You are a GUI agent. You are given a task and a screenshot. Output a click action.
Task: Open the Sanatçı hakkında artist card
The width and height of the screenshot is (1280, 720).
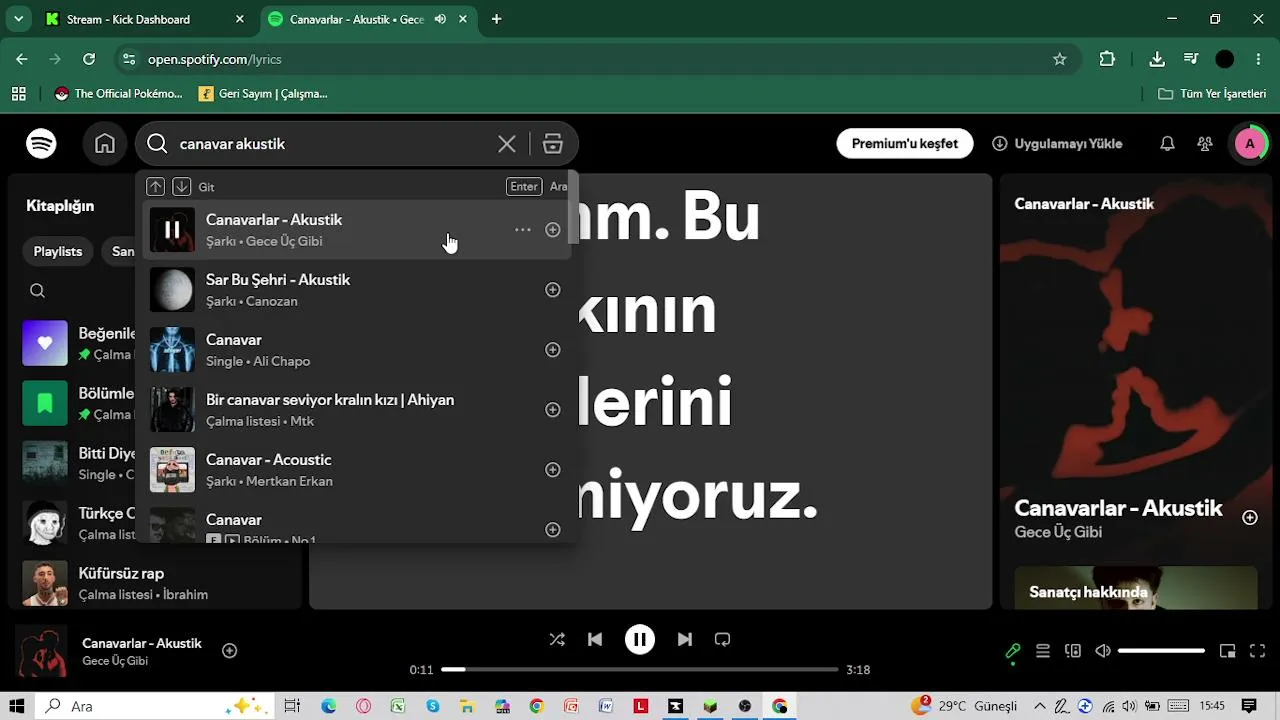click(x=1136, y=588)
